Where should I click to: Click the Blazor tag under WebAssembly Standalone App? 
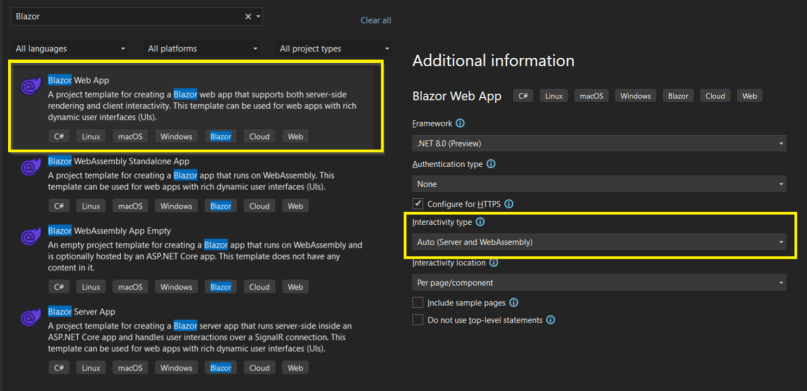[221, 206]
